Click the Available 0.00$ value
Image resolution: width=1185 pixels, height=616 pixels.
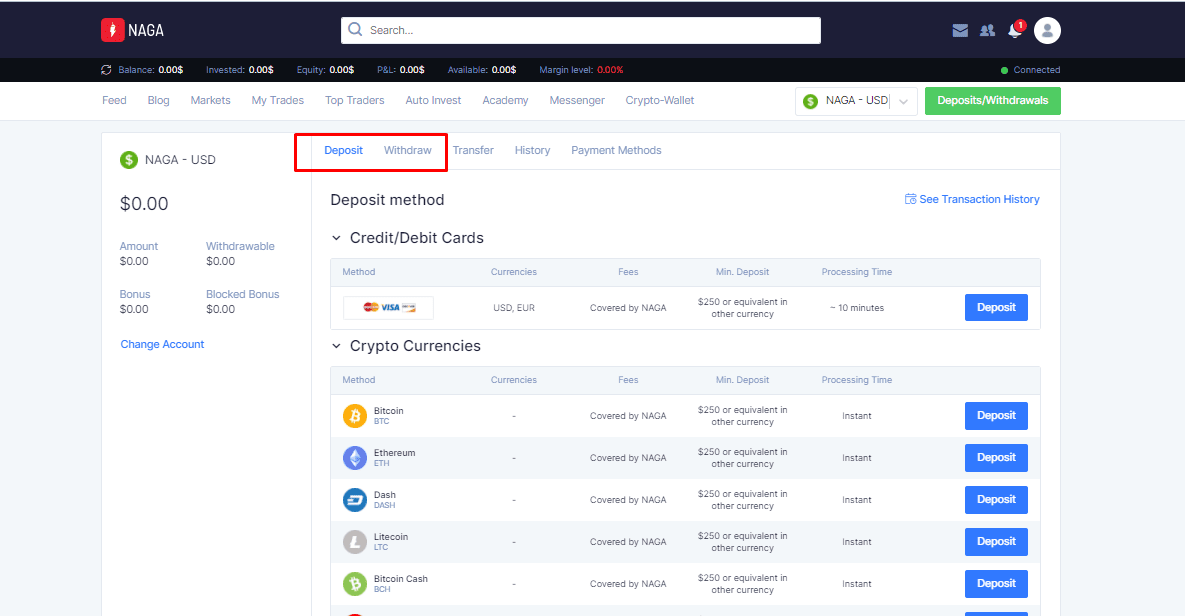[x=504, y=70]
